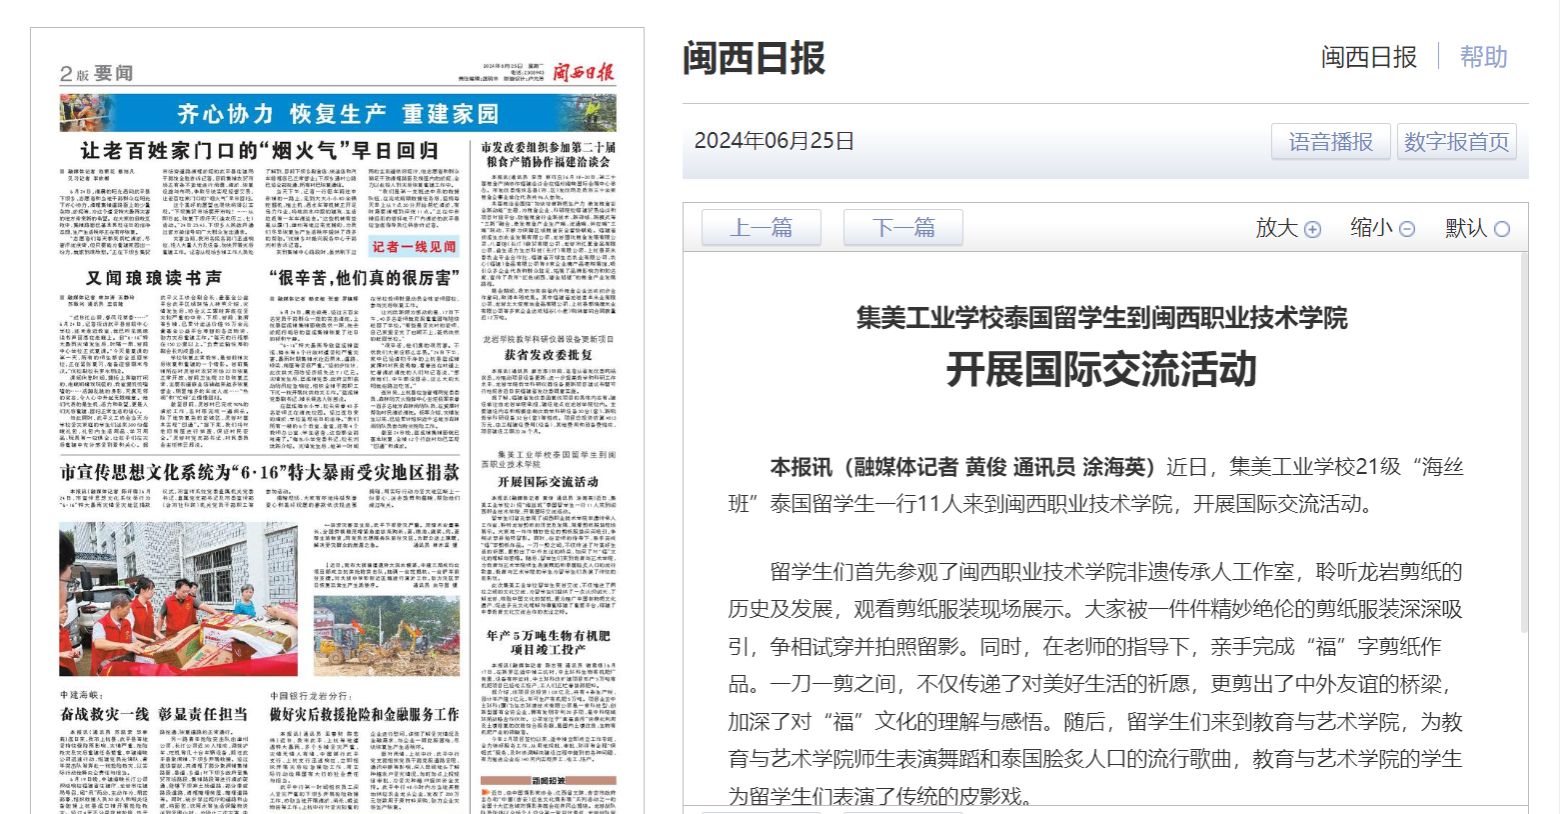This screenshot has height=814, width=1560.
Task: Open the 语音播报 voice broadcast button
Action: (1330, 142)
